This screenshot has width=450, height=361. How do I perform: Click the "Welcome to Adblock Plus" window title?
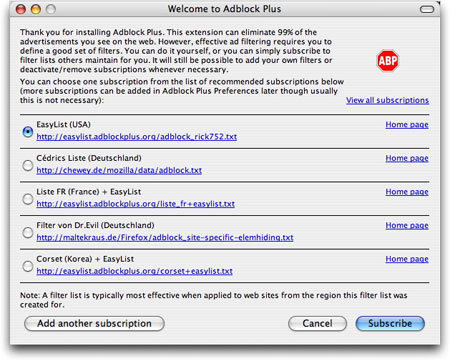coord(224,9)
